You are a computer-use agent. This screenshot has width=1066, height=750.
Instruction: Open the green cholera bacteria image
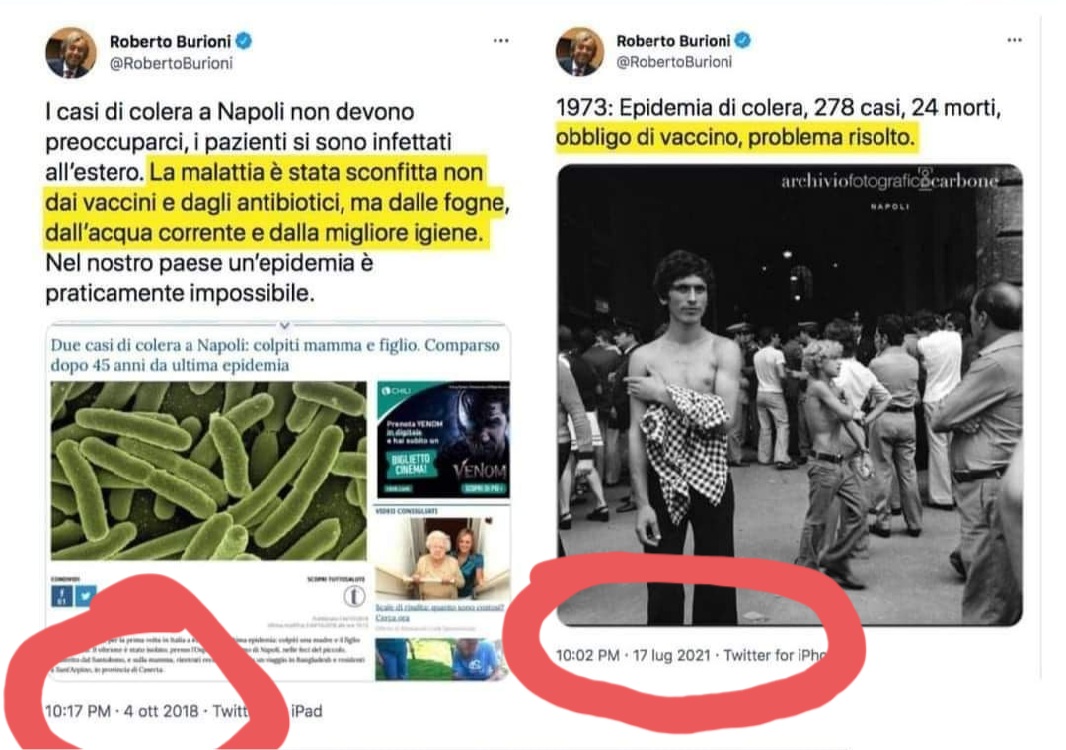[209, 471]
